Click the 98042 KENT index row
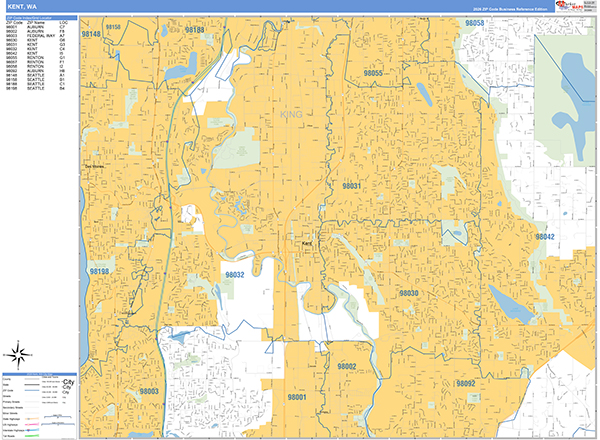 pyautogui.click(x=36, y=53)
